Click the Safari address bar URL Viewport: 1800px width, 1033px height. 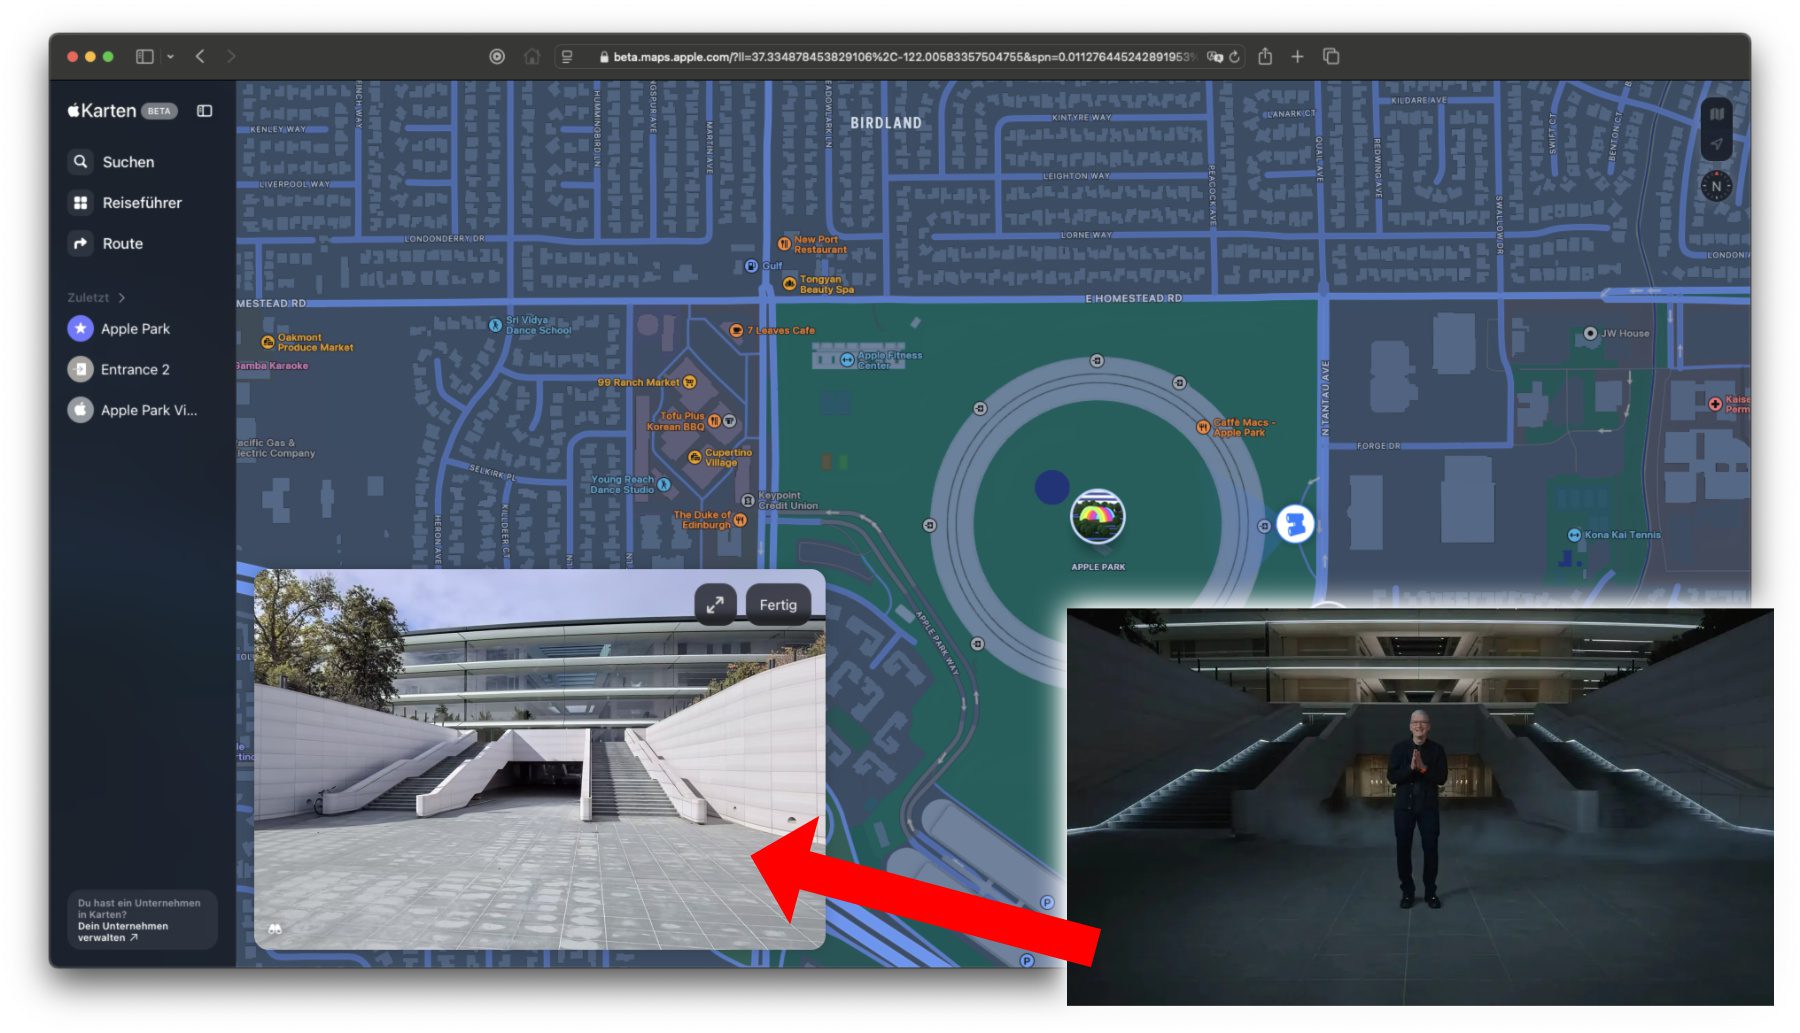pos(900,57)
